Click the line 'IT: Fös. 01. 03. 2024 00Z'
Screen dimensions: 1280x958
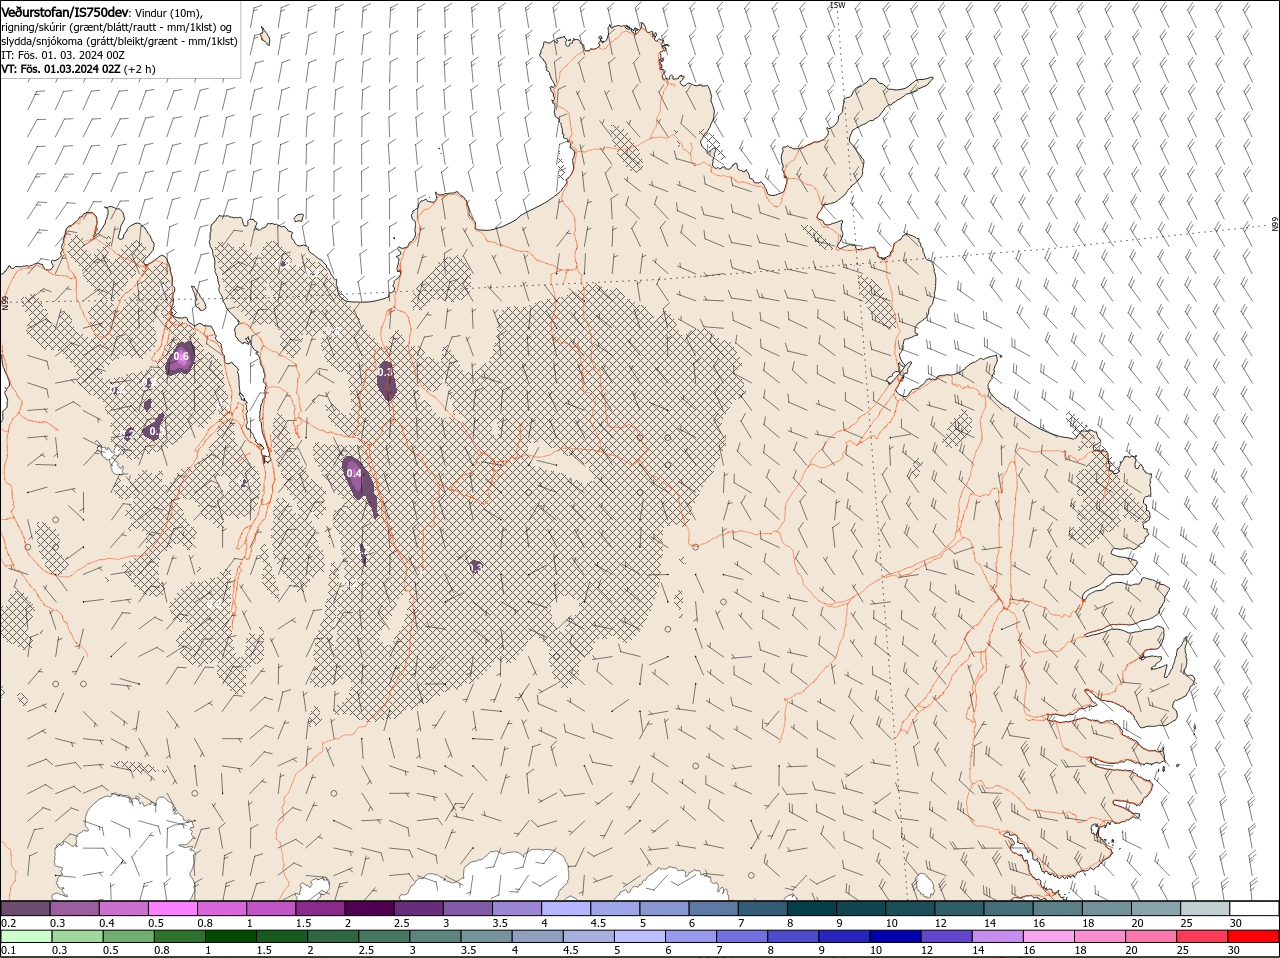(x=62, y=55)
